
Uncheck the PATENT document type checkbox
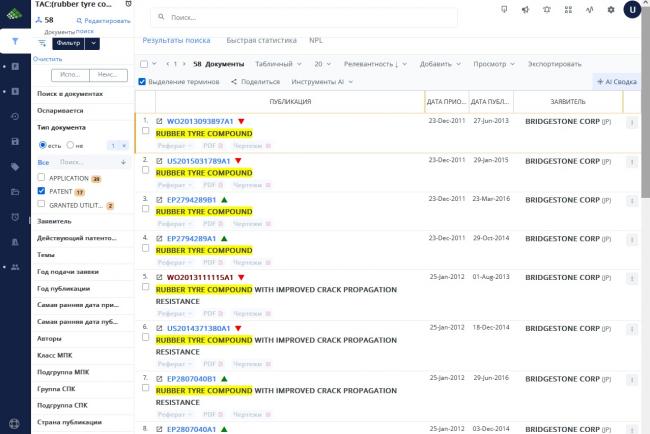(41, 190)
